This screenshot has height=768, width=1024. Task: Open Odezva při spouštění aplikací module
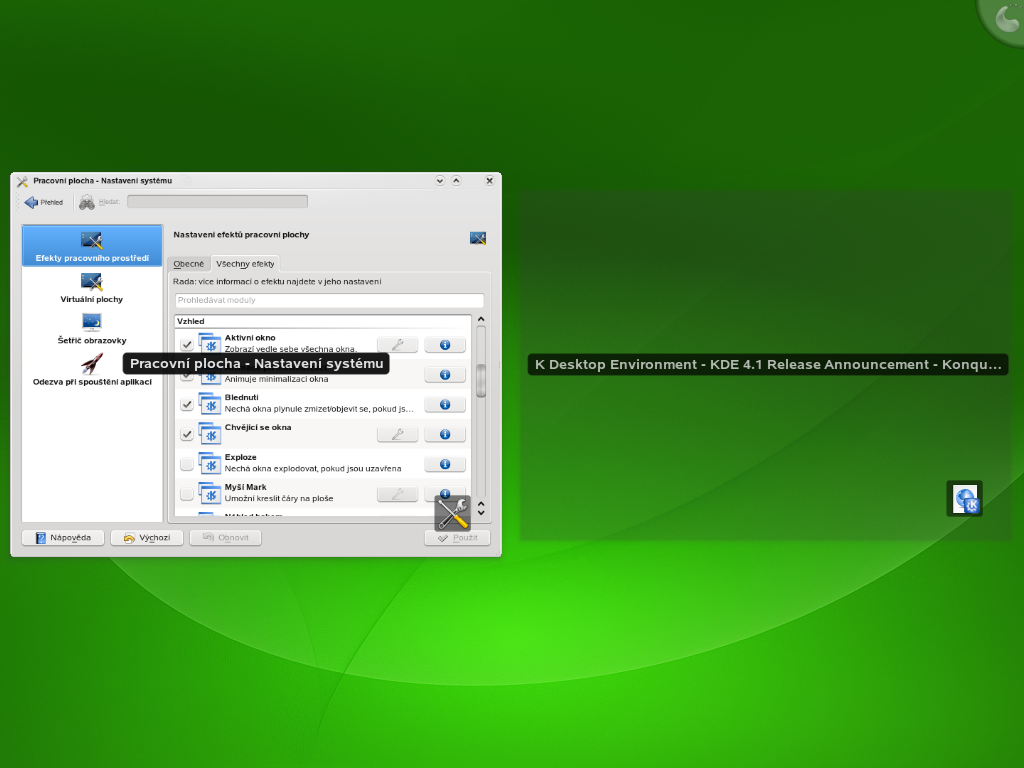92,370
